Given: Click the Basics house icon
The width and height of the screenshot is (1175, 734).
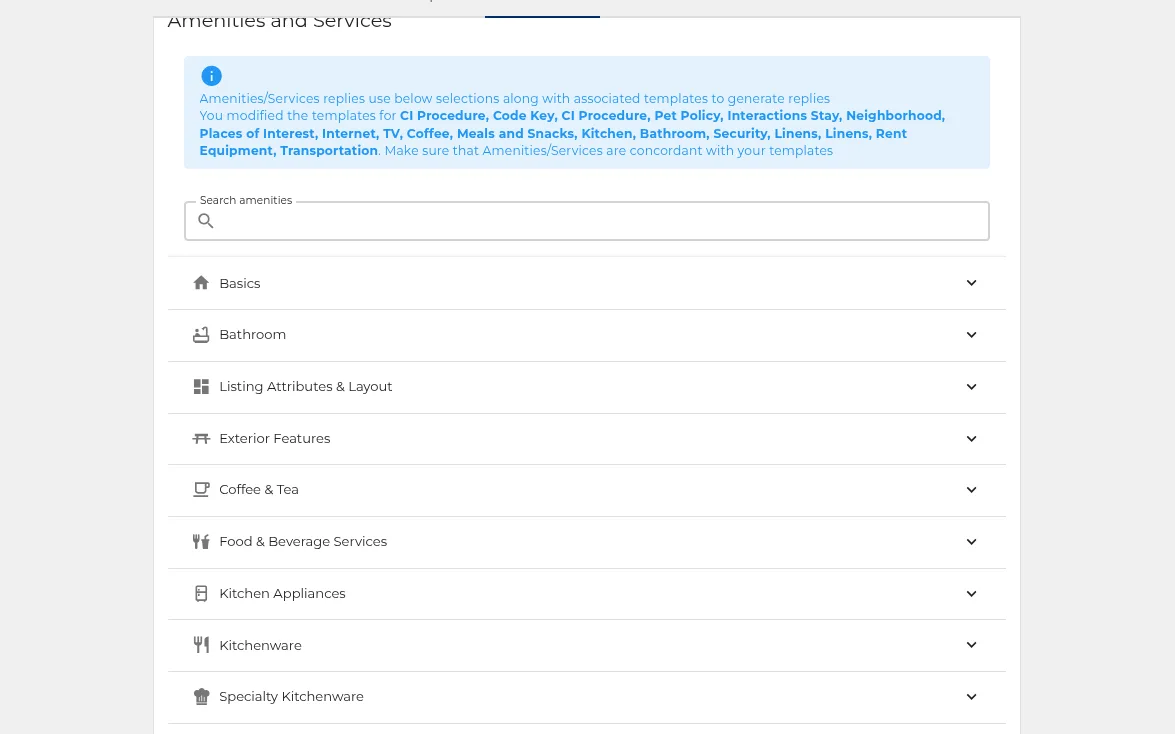Looking at the screenshot, I should pos(201,283).
